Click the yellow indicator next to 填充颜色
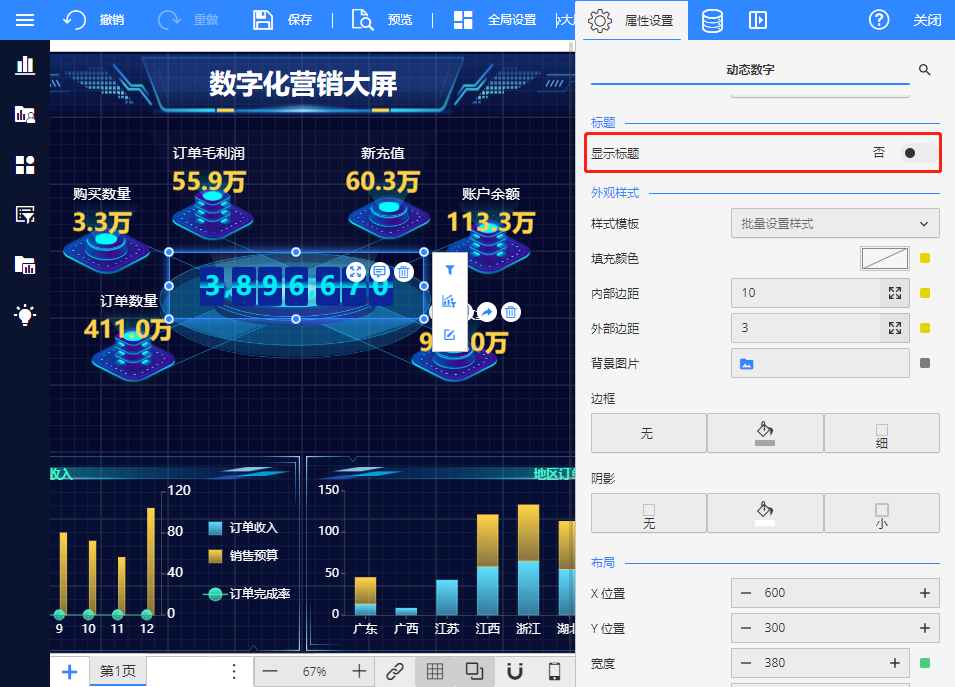Screen dimensions: 955x687 [925, 259]
